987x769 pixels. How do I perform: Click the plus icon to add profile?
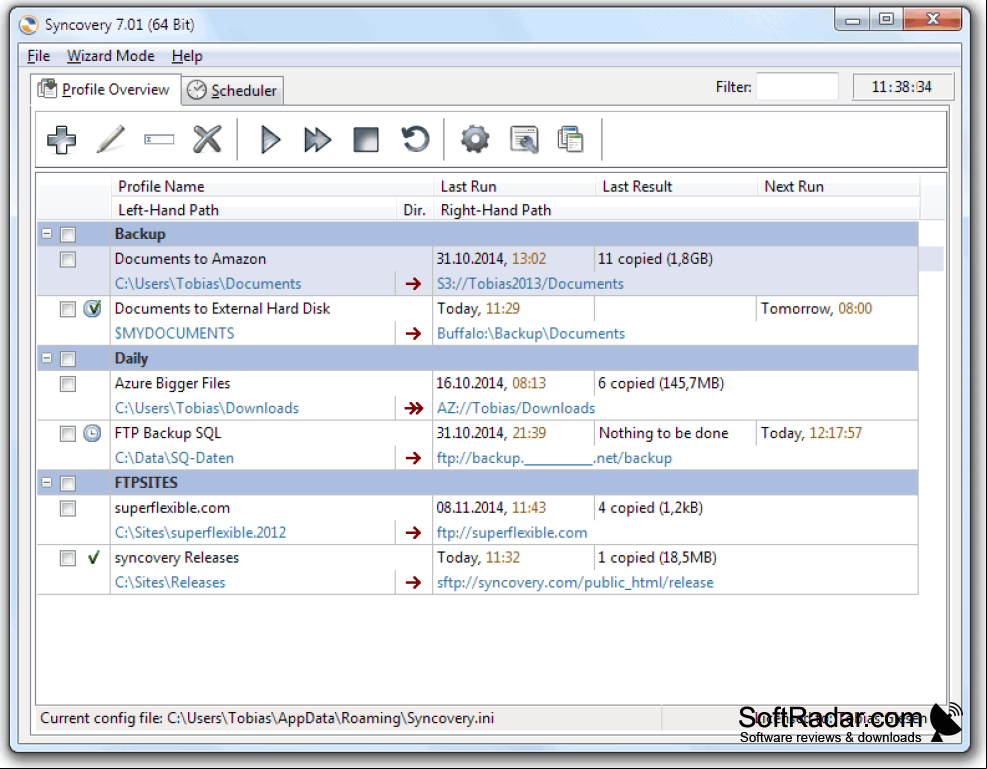pos(62,140)
